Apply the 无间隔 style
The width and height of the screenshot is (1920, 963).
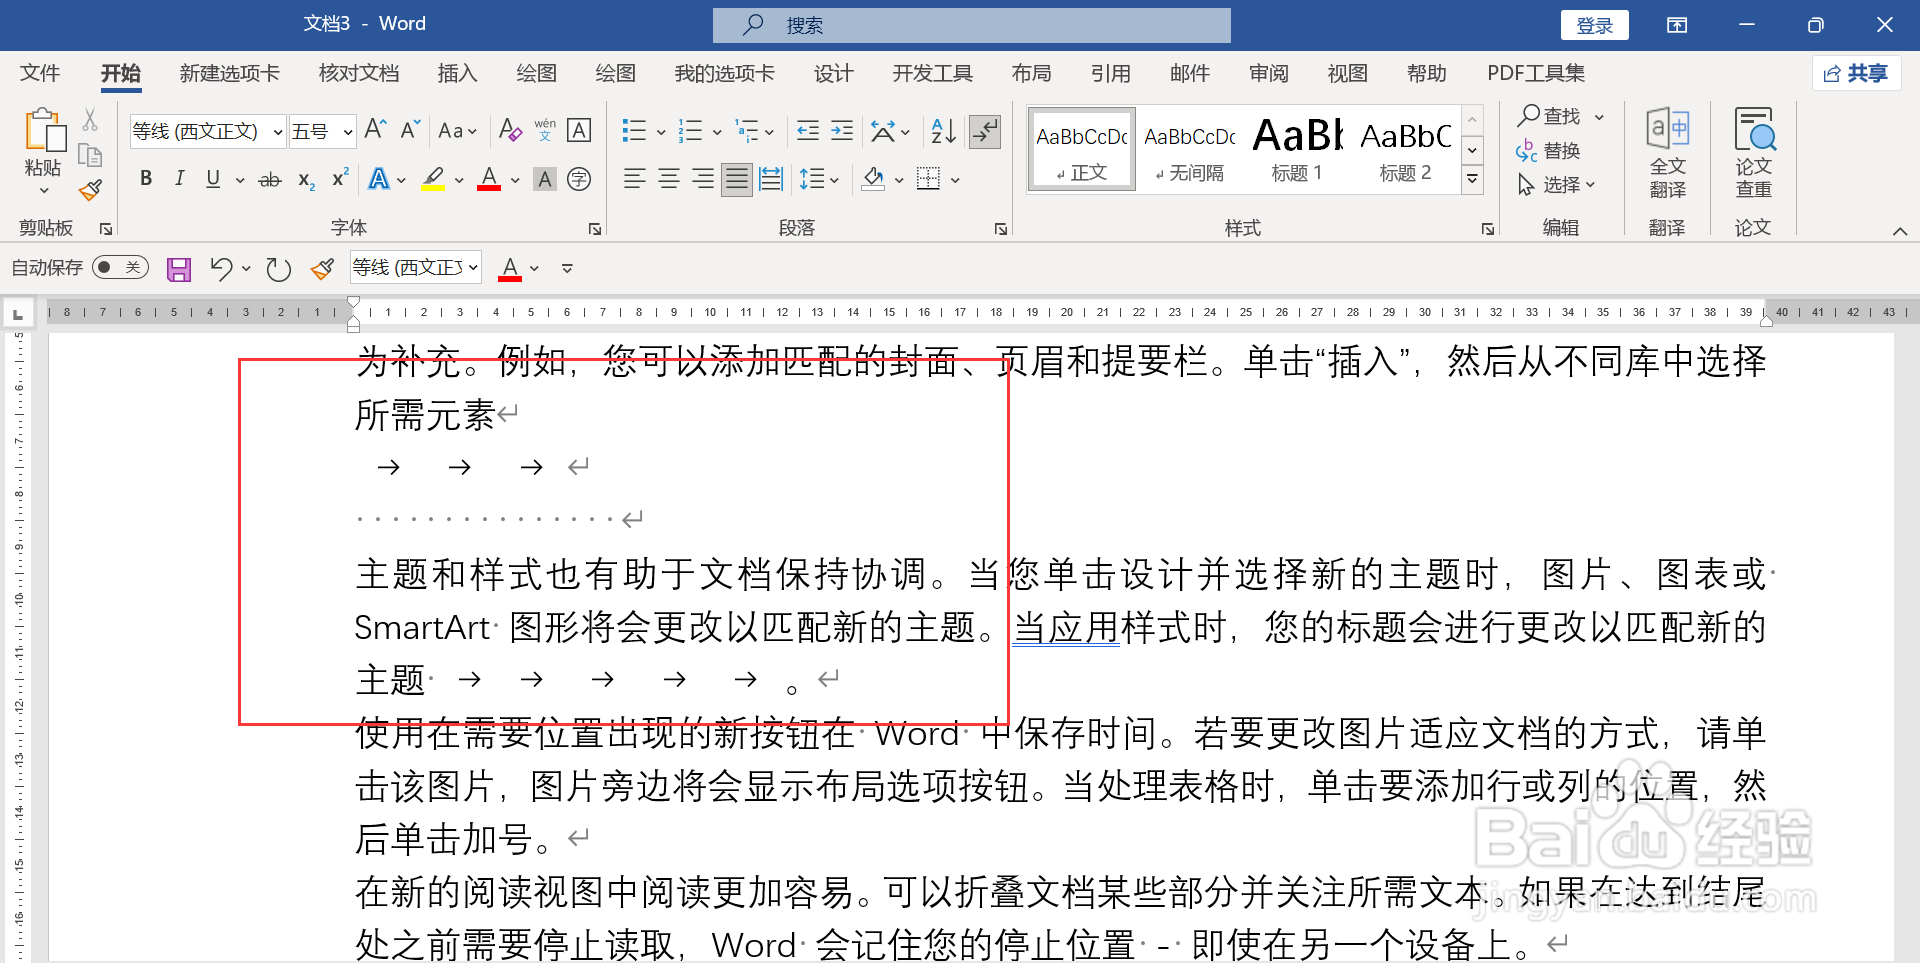(x=1190, y=149)
